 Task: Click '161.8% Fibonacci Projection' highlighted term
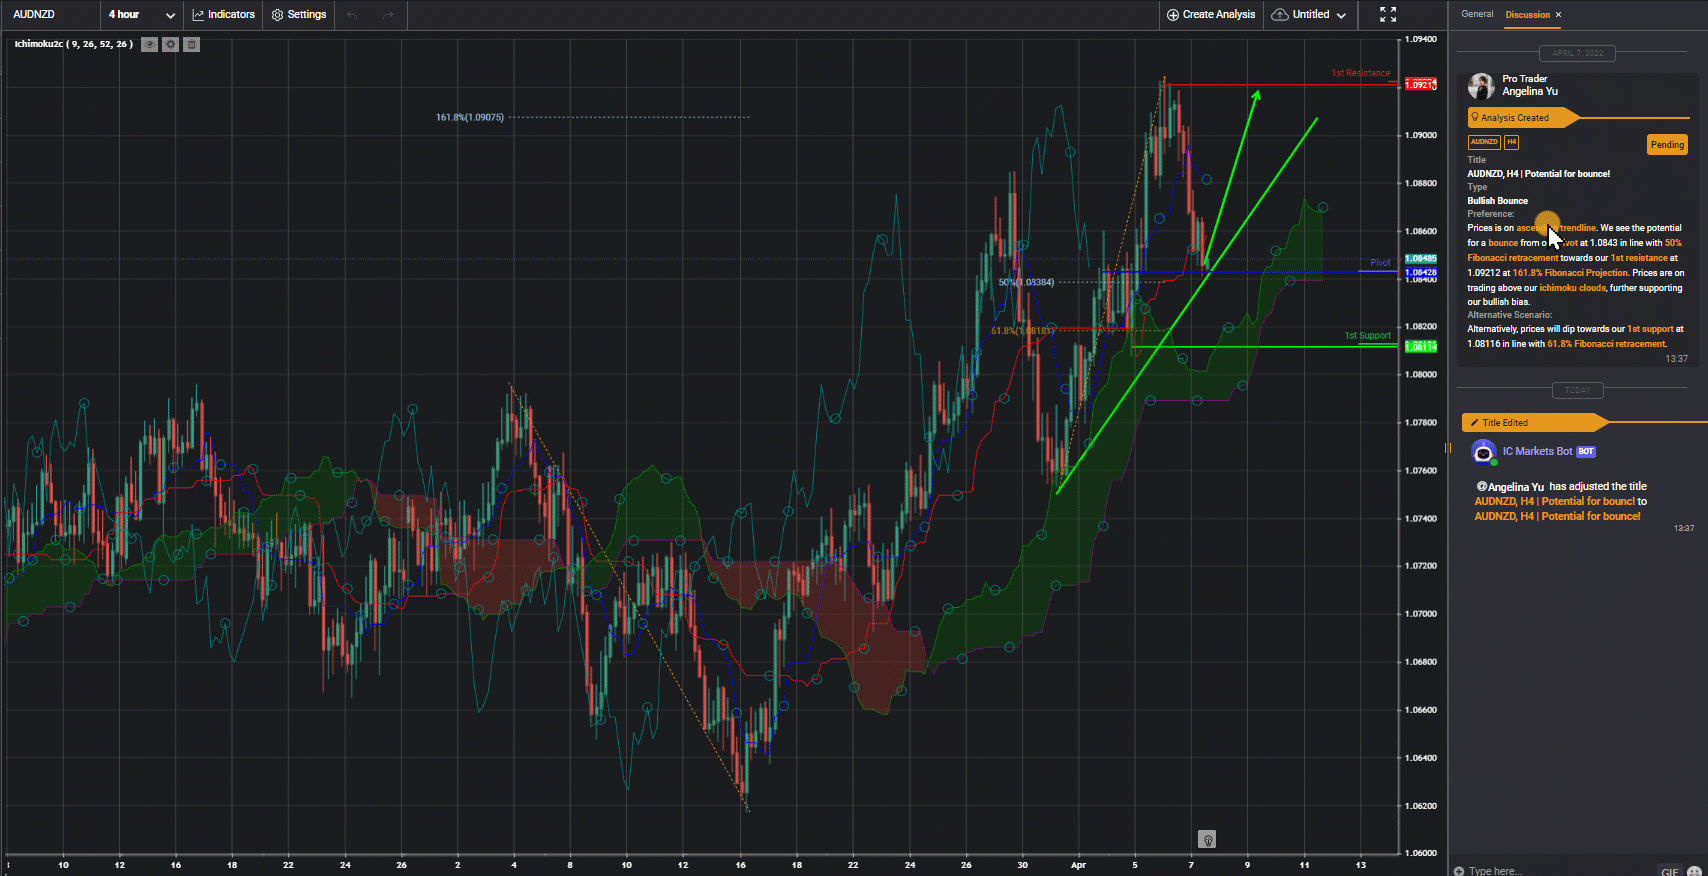(x=1570, y=273)
